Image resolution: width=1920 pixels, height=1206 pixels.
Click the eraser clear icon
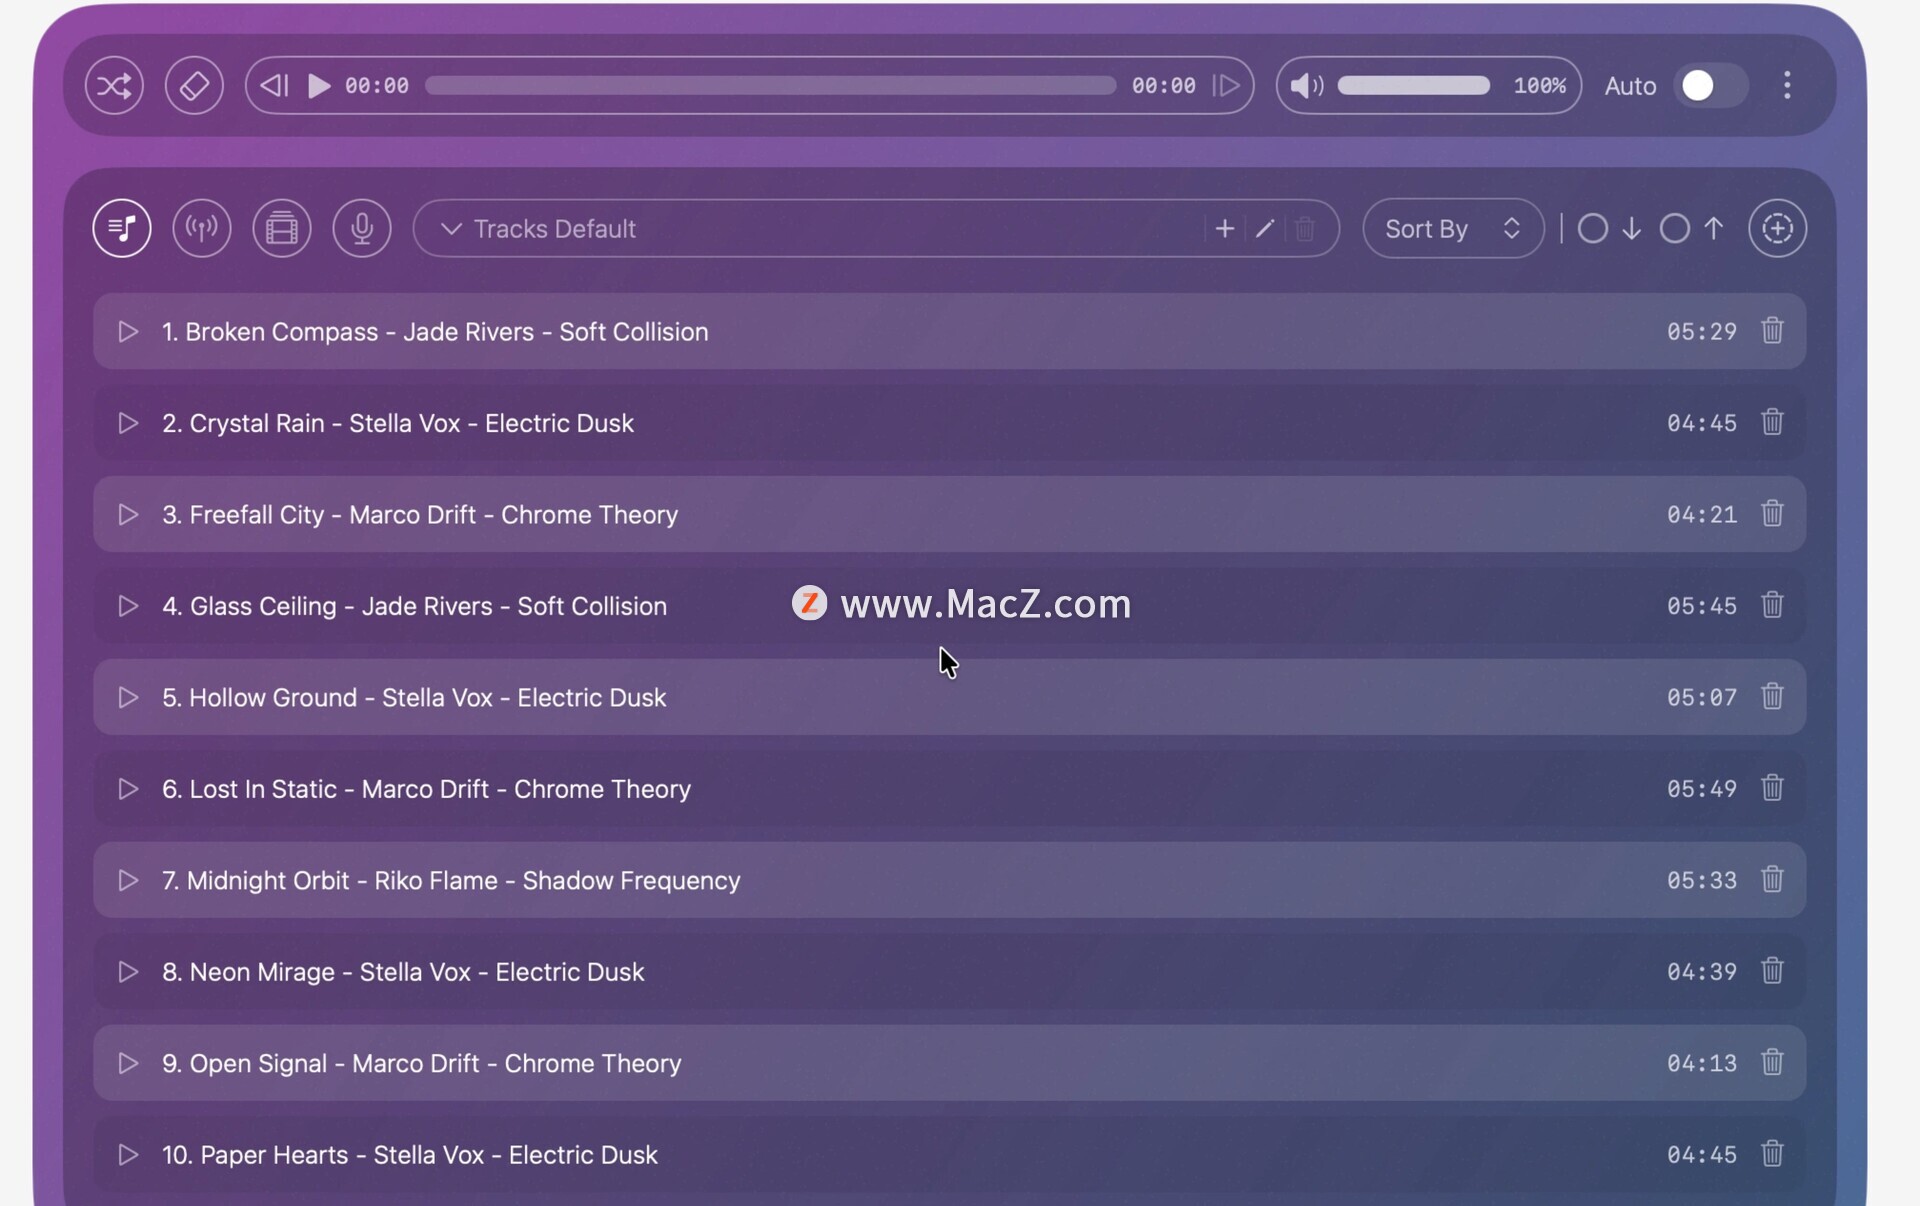click(194, 86)
